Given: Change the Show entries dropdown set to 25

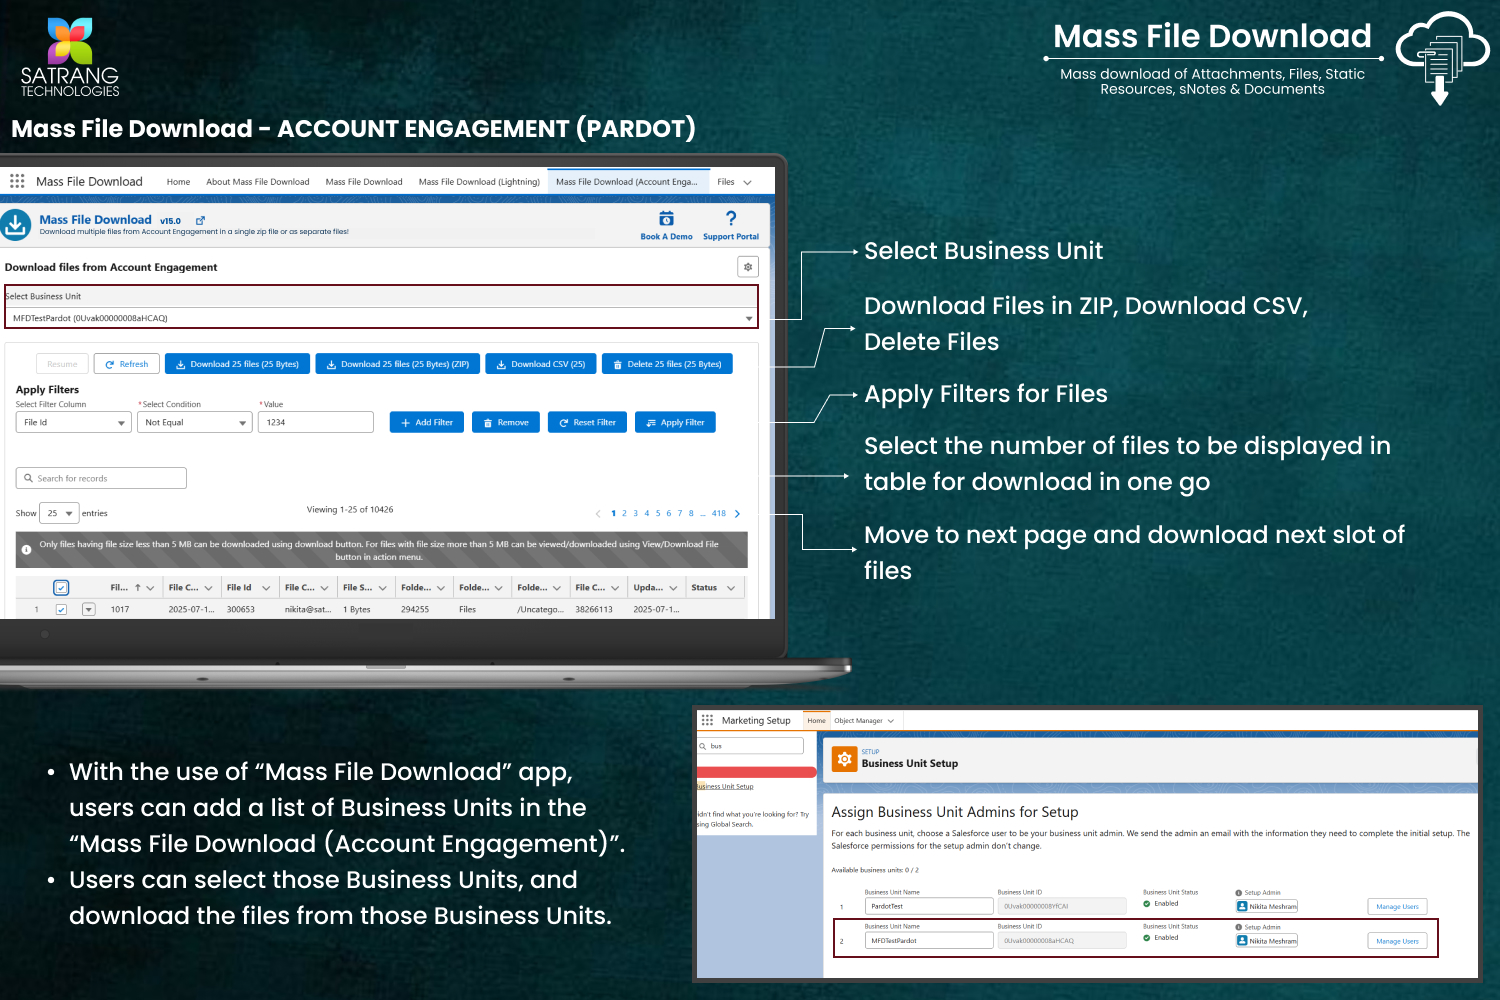Looking at the screenshot, I should [x=59, y=513].
